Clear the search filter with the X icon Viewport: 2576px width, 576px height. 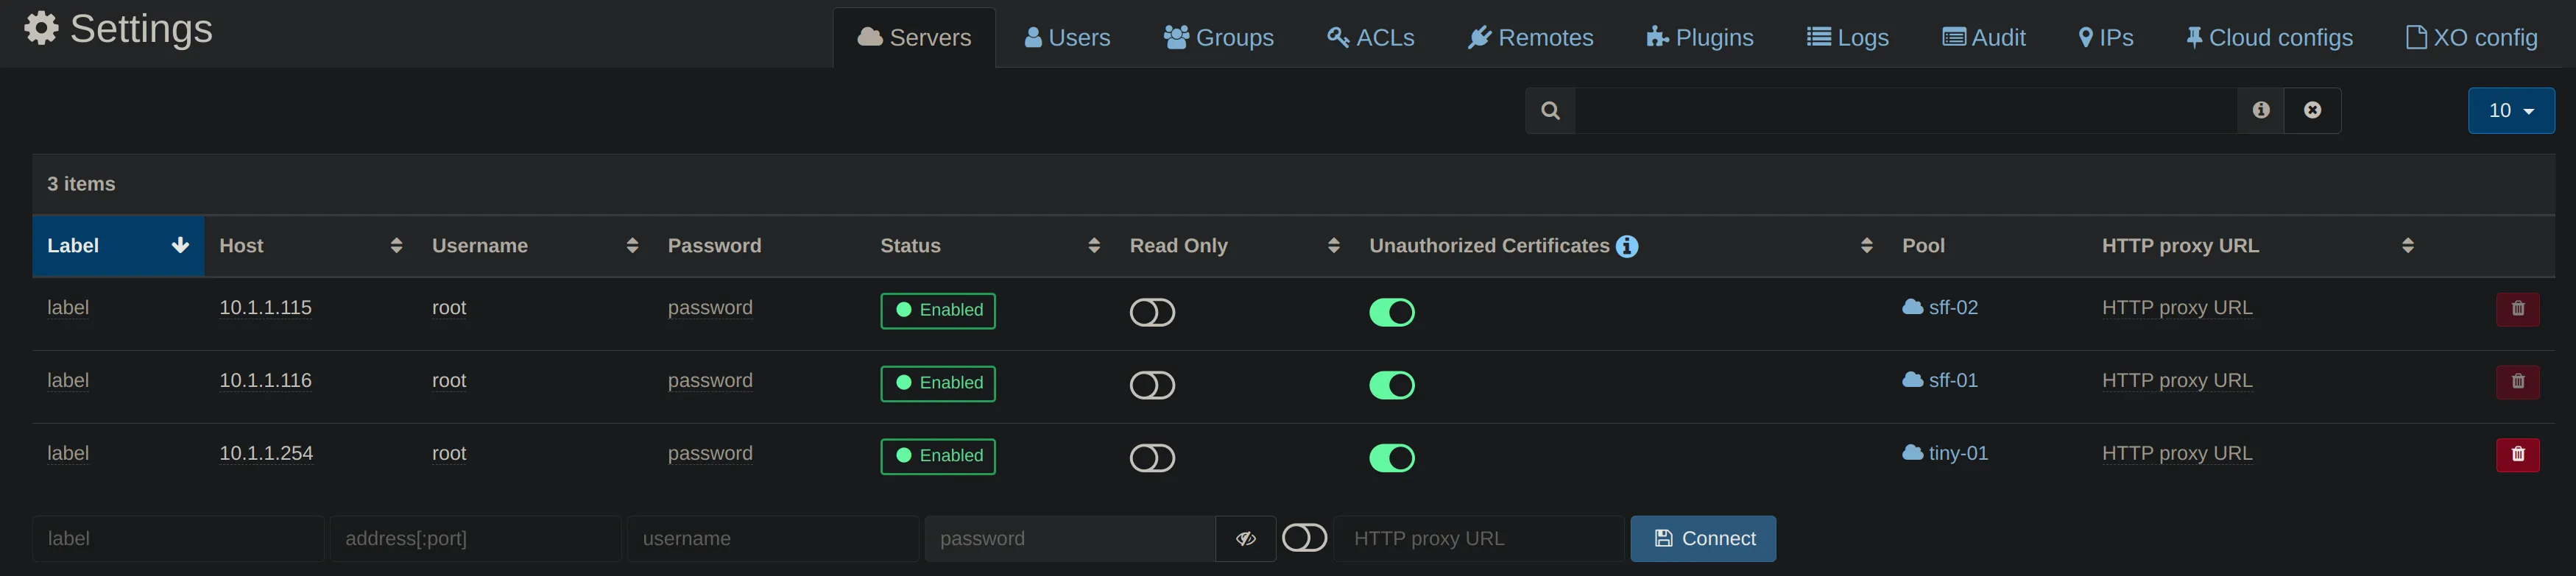click(x=2313, y=110)
